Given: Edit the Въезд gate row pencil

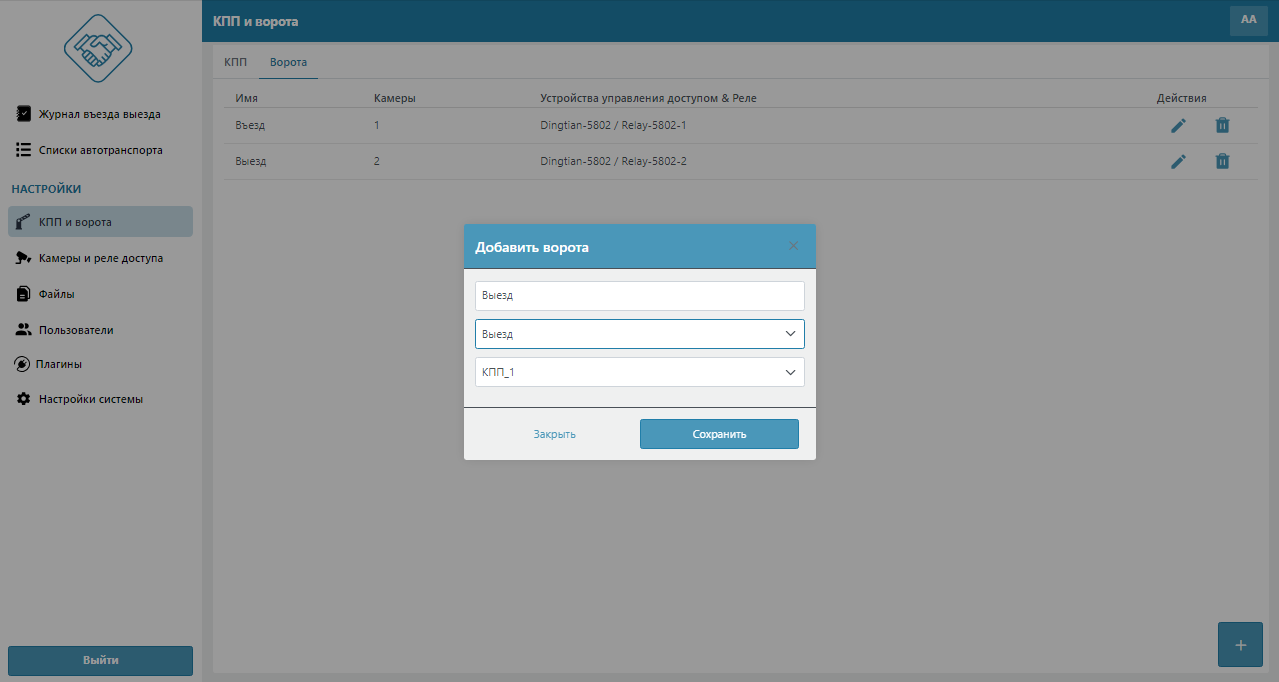Looking at the screenshot, I should (x=1178, y=126).
